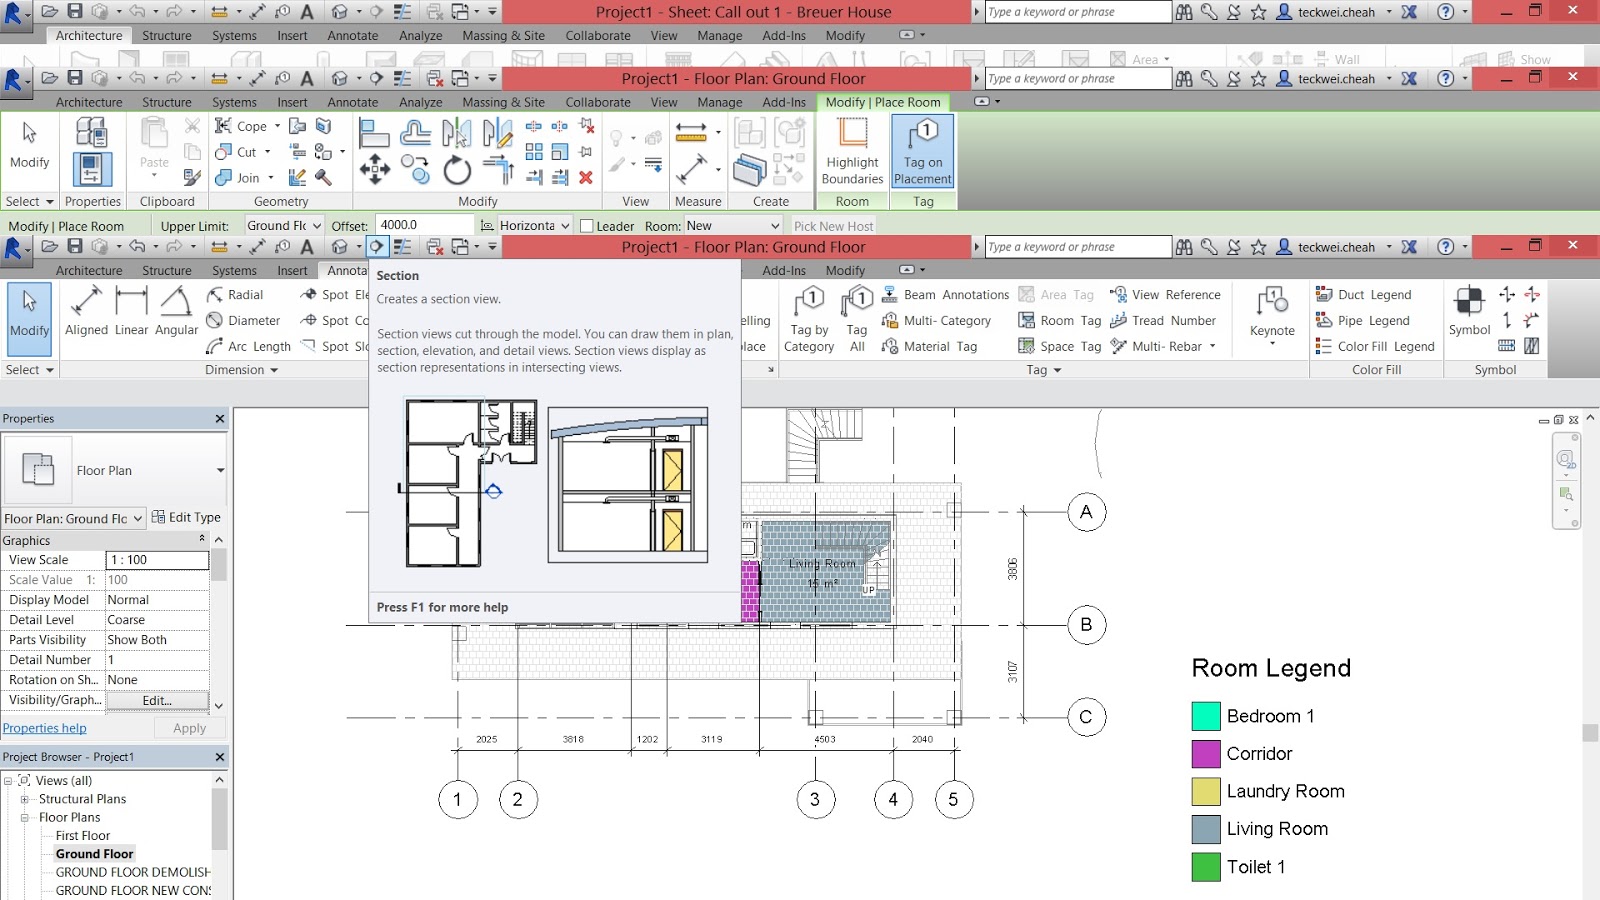
Task: Open the Manage tab in middle window
Action: tap(719, 102)
